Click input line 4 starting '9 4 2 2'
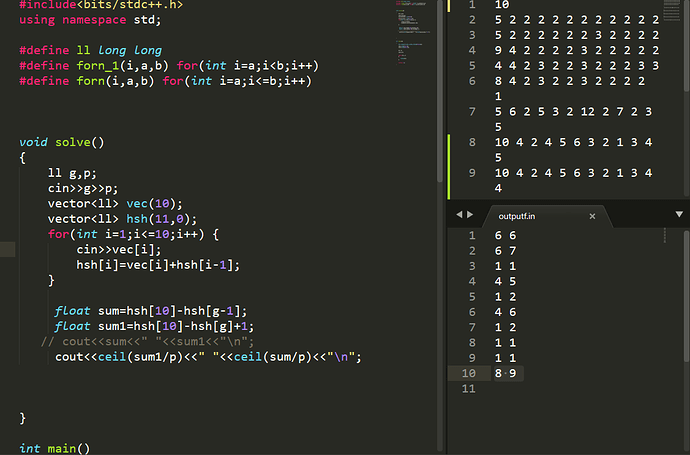This screenshot has height=455, width=690. (577, 51)
